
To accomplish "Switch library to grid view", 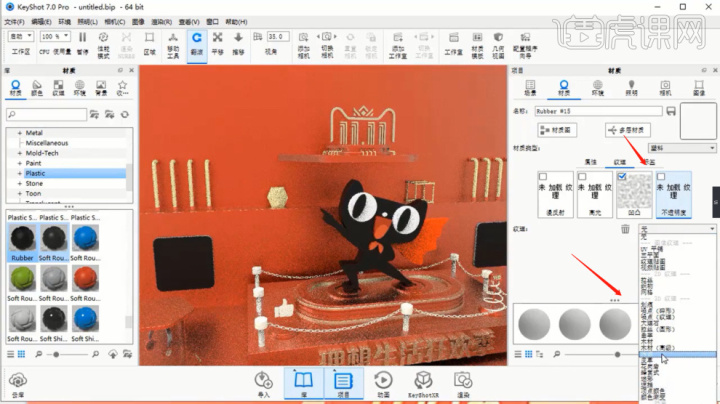I will click(21, 354).
